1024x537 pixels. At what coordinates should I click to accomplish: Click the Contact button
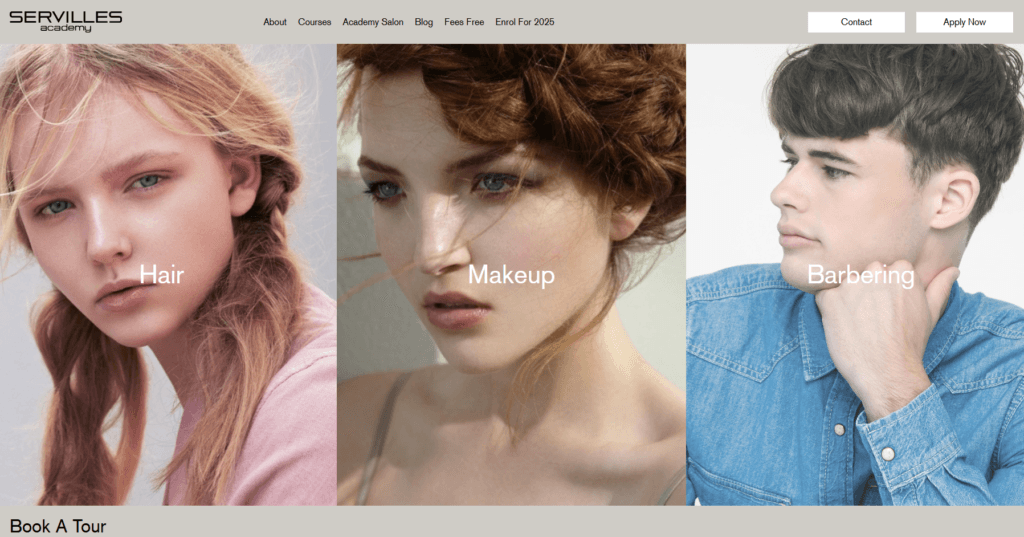856,22
